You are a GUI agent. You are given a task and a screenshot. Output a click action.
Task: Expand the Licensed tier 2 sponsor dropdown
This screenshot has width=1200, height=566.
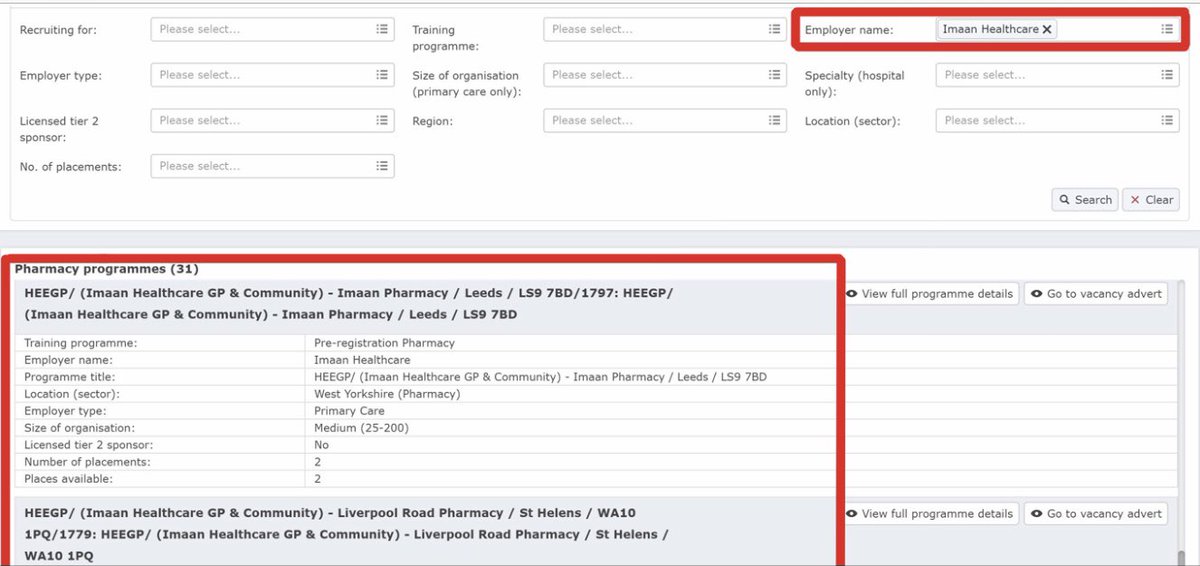click(x=272, y=120)
